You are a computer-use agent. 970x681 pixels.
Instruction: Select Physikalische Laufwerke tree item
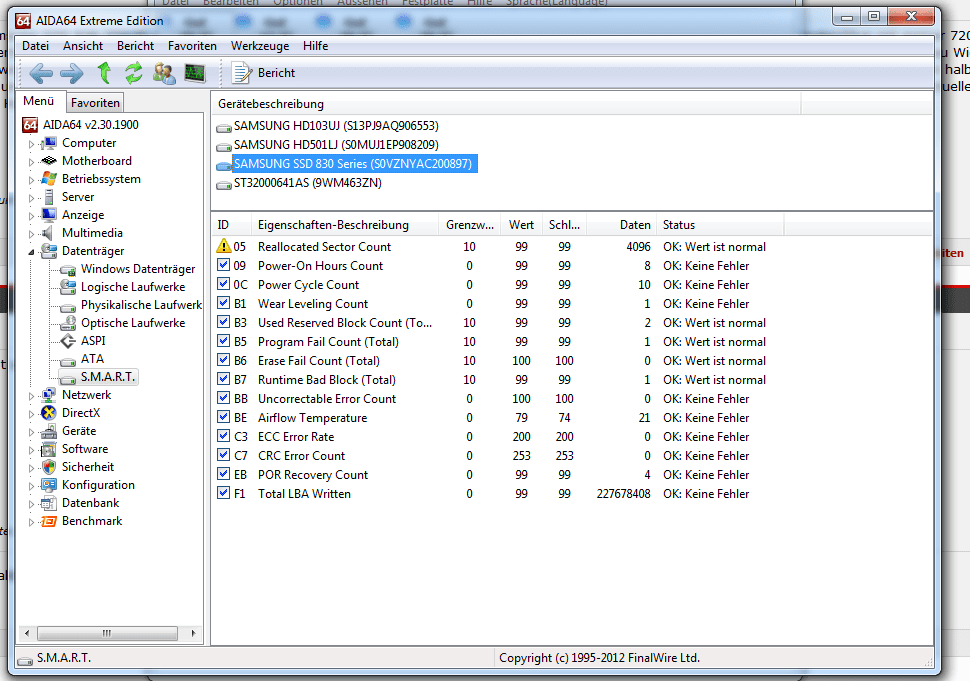(141, 305)
